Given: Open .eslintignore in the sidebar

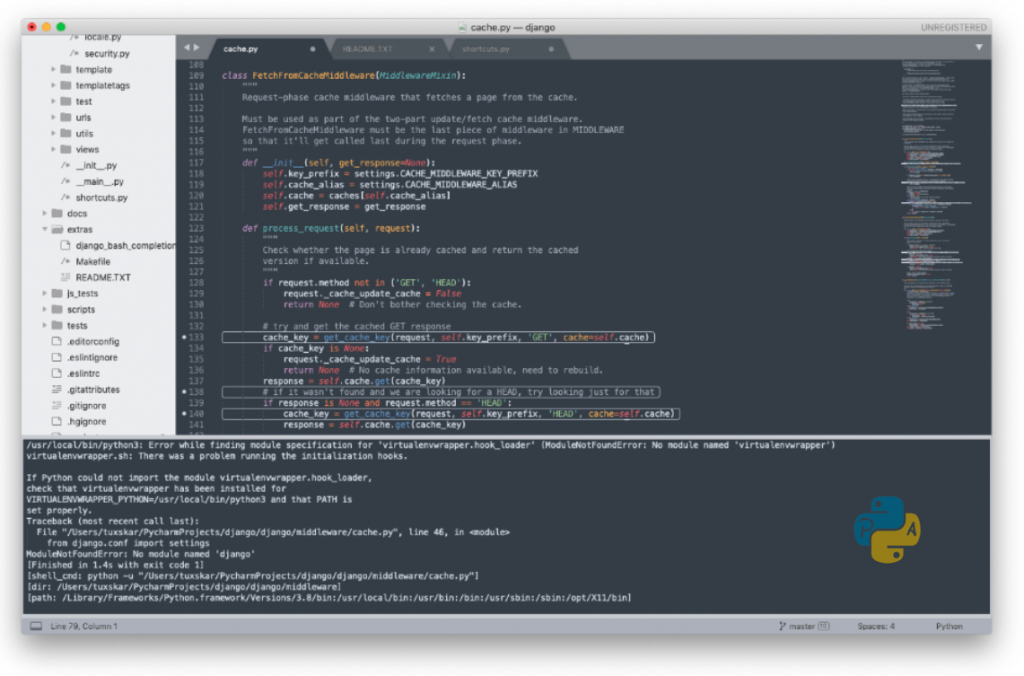Looking at the screenshot, I should tap(92, 358).
